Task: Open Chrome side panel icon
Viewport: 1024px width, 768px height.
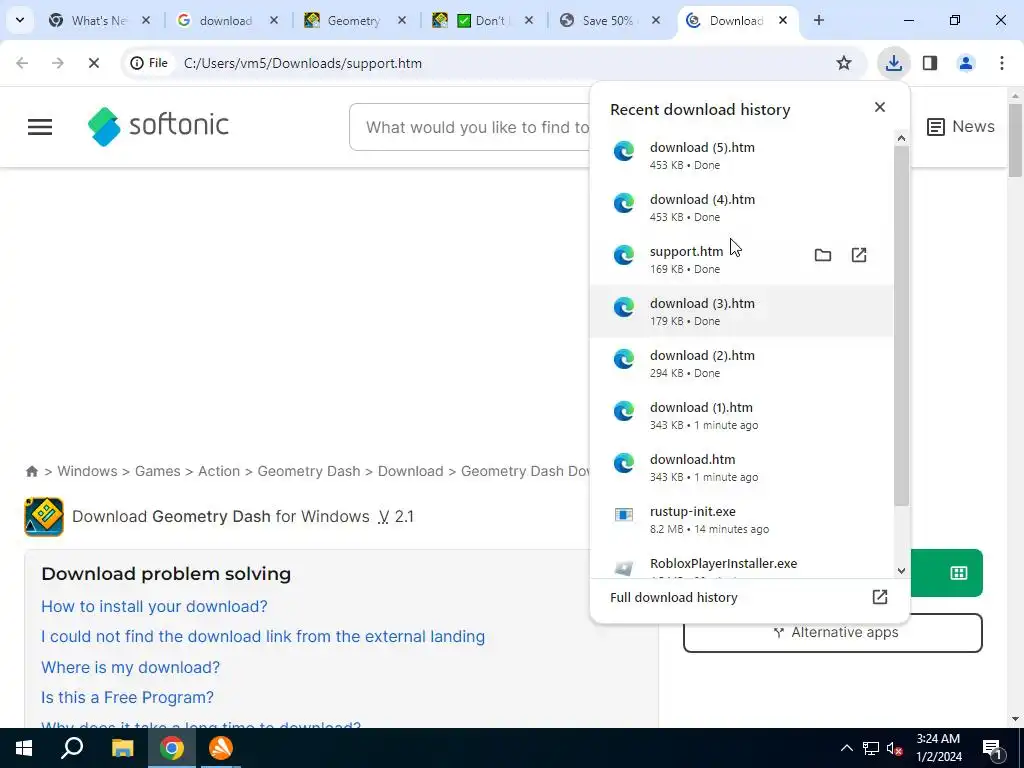Action: point(930,63)
